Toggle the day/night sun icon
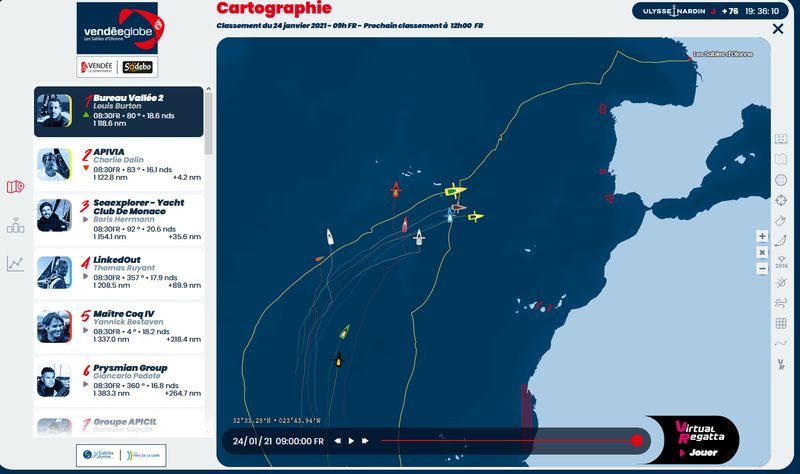The height and width of the screenshot is (474, 800). pyautogui.click(x=781, y=283)
